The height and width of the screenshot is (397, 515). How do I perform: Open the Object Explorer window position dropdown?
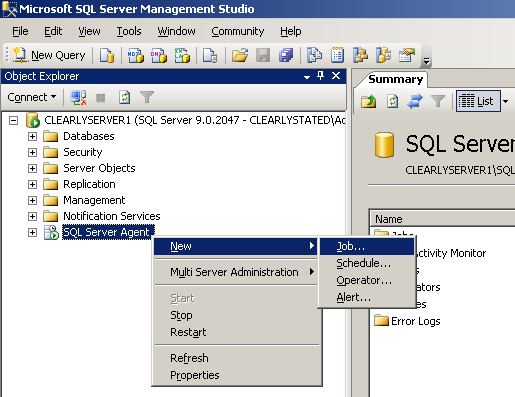307,77
